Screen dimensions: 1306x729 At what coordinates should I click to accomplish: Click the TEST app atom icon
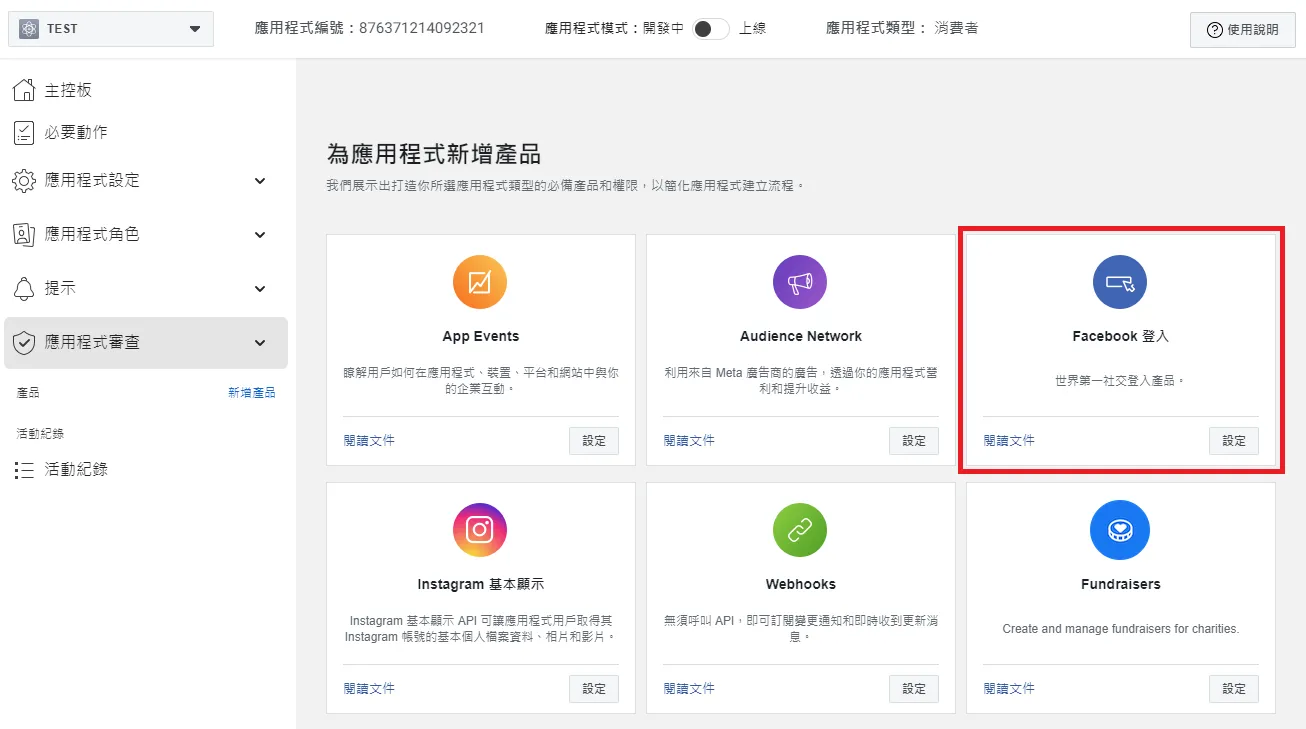click(28, 29)
